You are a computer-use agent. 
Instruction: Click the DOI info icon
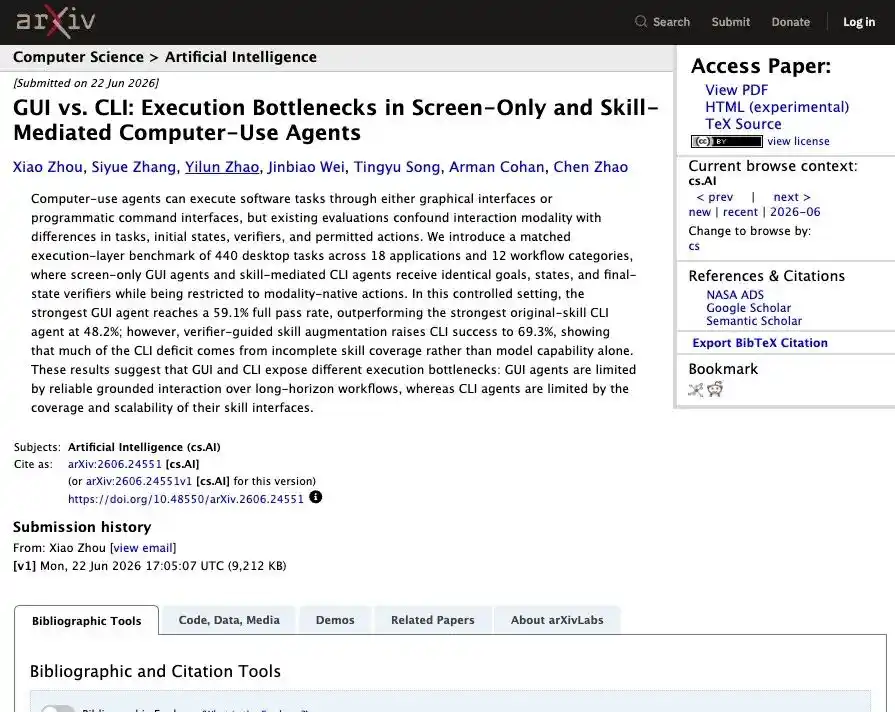click(315, 497)
